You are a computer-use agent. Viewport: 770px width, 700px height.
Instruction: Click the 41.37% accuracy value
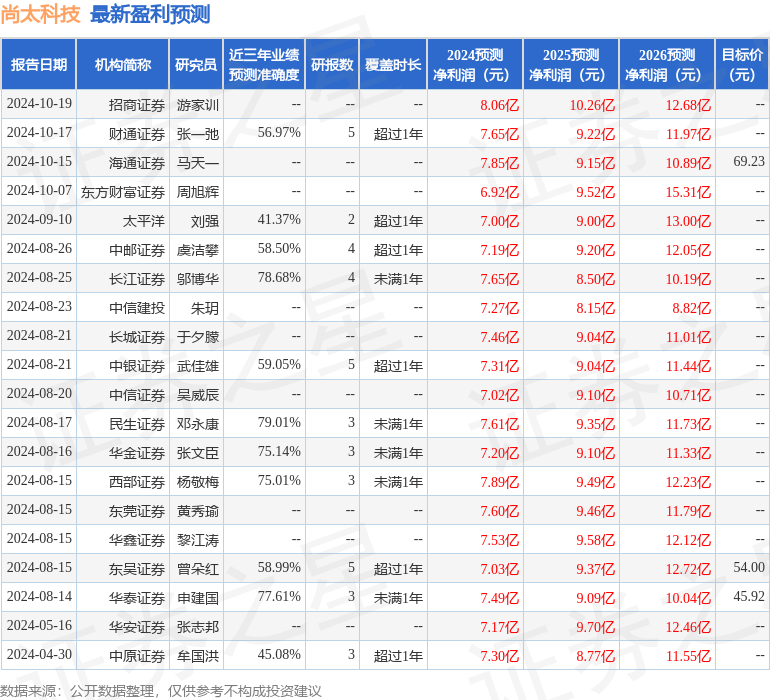(279, 220)
